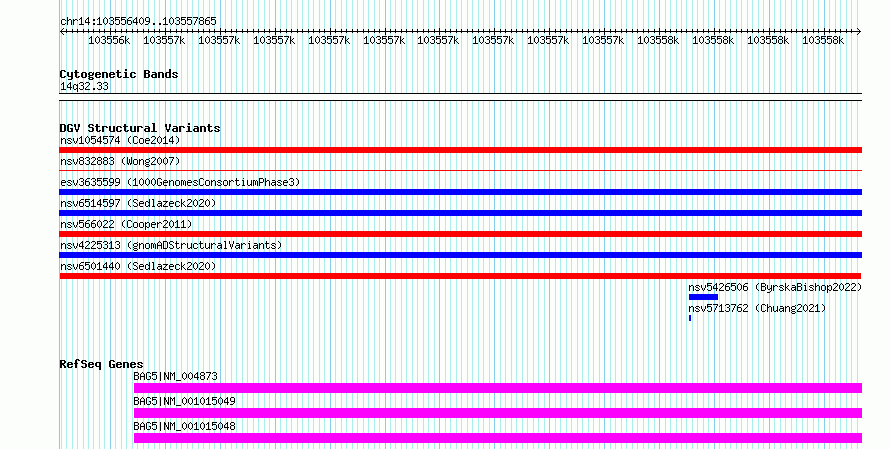Screen dimensions: 890x449
Task: Click the nsv1054574 (Coe2014) variant label
Action: [x=120, y=140]
